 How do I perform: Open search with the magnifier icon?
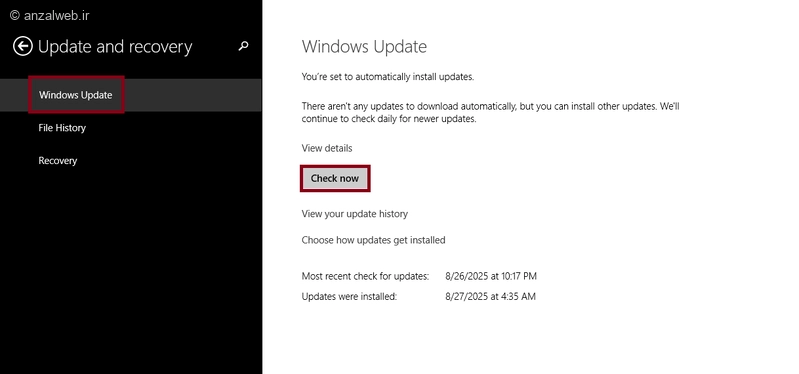(x=244, y=46)
